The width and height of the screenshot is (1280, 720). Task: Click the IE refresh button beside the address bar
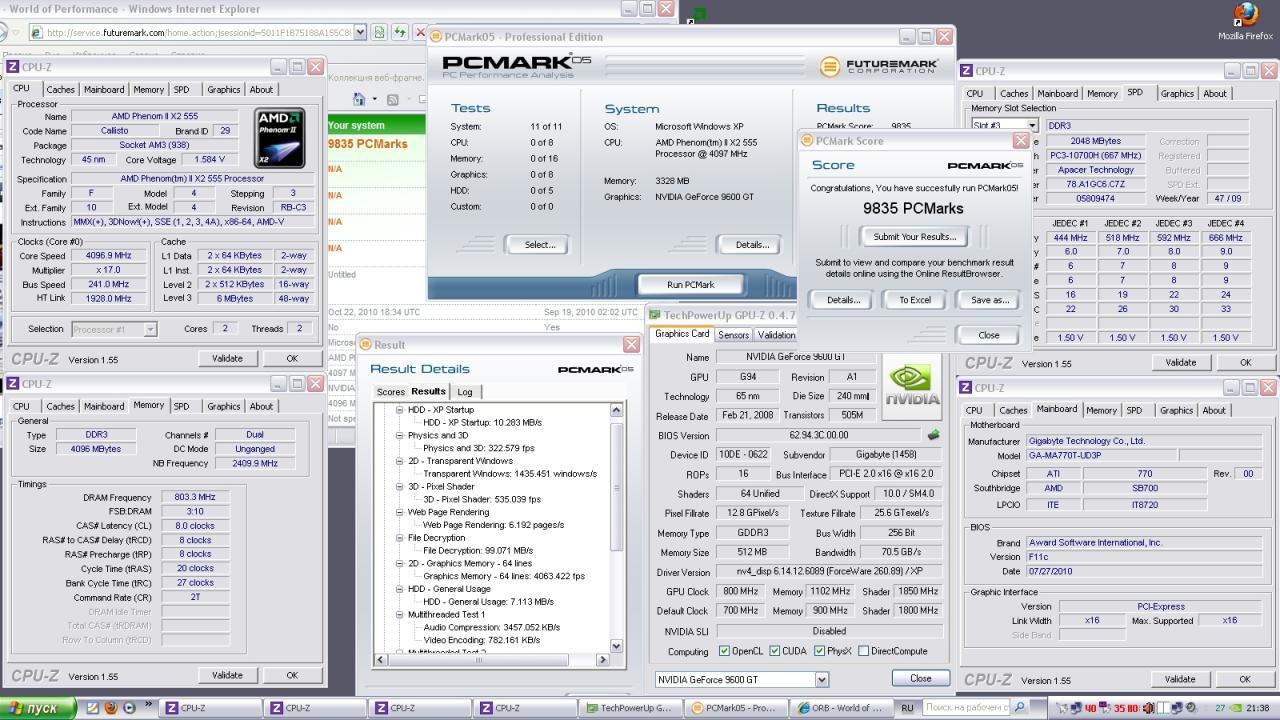pos(400,32)
